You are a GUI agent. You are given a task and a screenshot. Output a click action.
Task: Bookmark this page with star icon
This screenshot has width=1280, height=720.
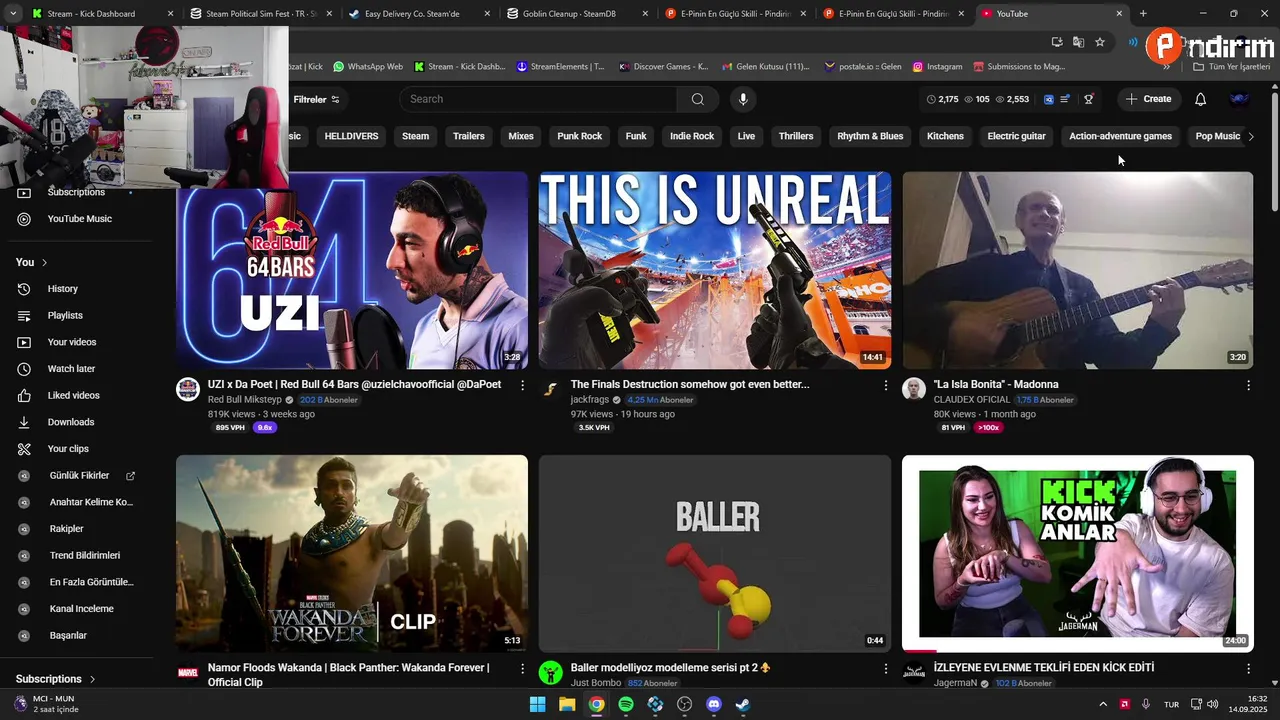click(1100, 42)
